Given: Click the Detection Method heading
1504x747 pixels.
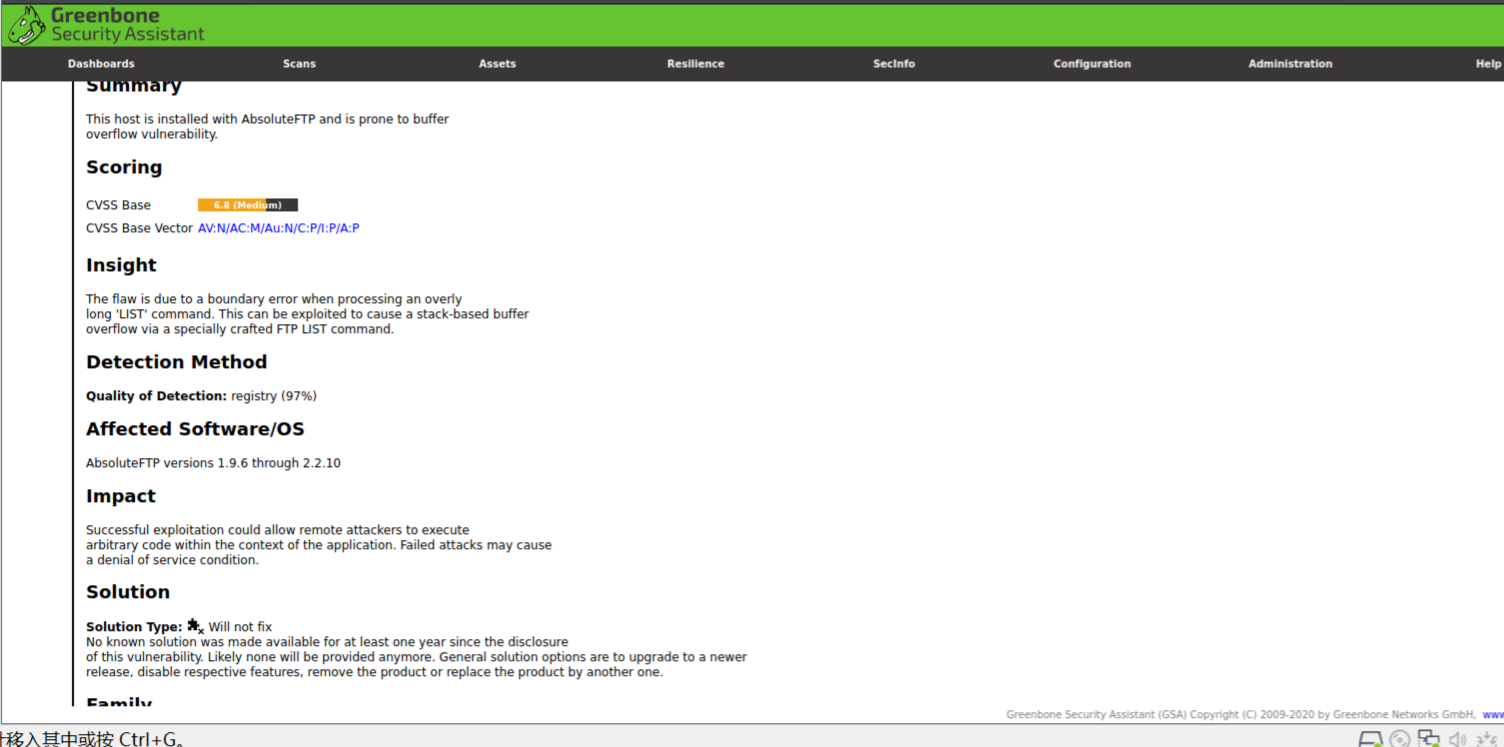Looking at the screenshot, I should pyautogui.click(x=176, y=362).
